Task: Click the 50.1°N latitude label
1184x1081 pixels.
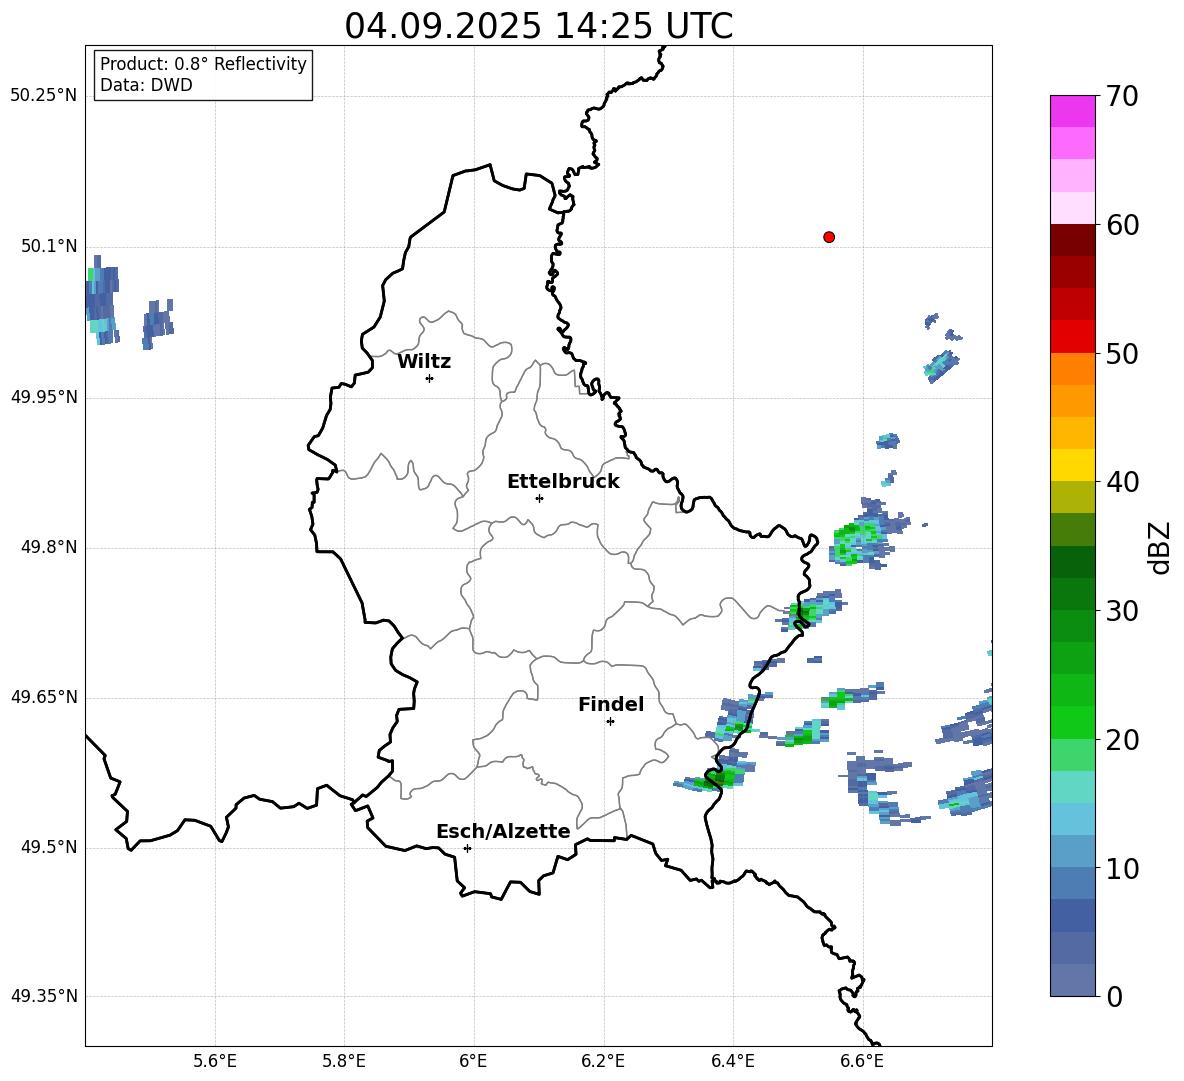Action: pos(49,246)
